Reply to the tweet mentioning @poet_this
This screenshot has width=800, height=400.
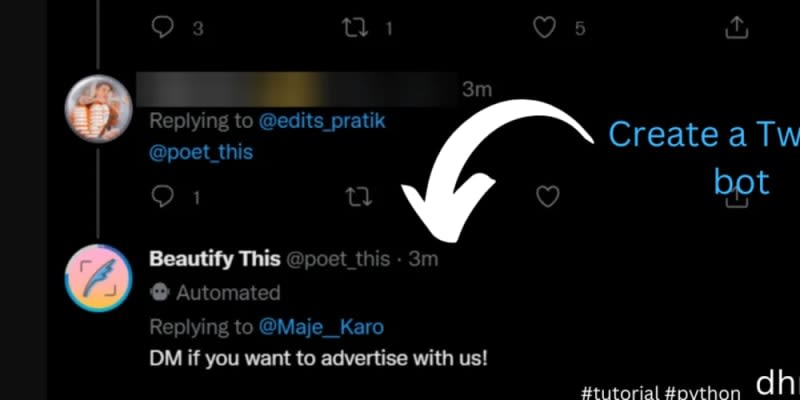[163, 197]
